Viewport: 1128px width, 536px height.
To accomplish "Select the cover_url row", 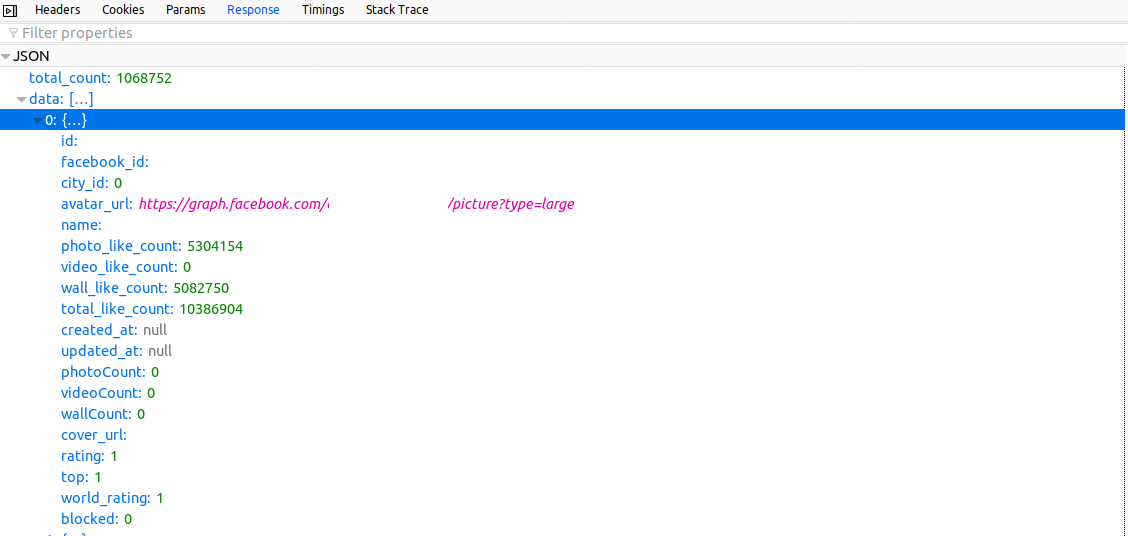I will (561, 435).
